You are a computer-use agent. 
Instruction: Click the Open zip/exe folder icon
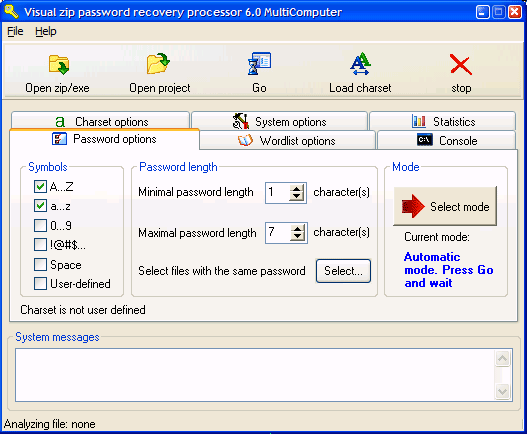click(59, 64)
